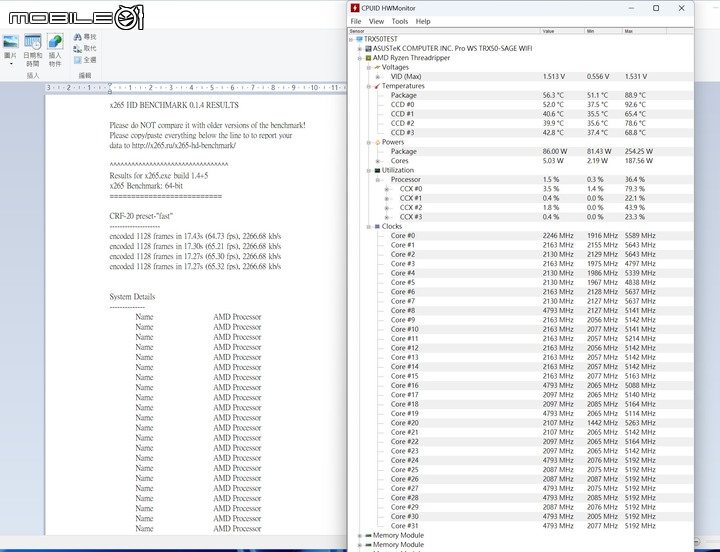The height and width of the screenshot is (552, 720).
Task: Click the x265.ru benchmark URL in document
Action: tap(184, 146)
